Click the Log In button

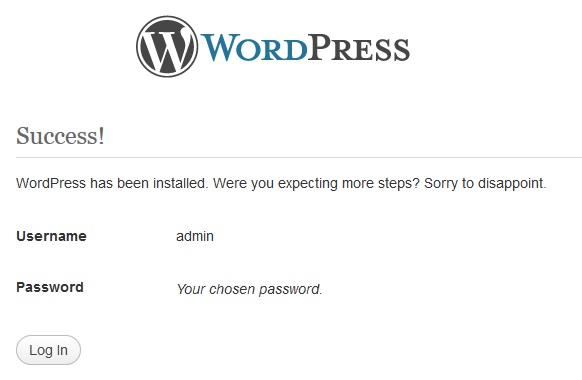tap(48, 350)
